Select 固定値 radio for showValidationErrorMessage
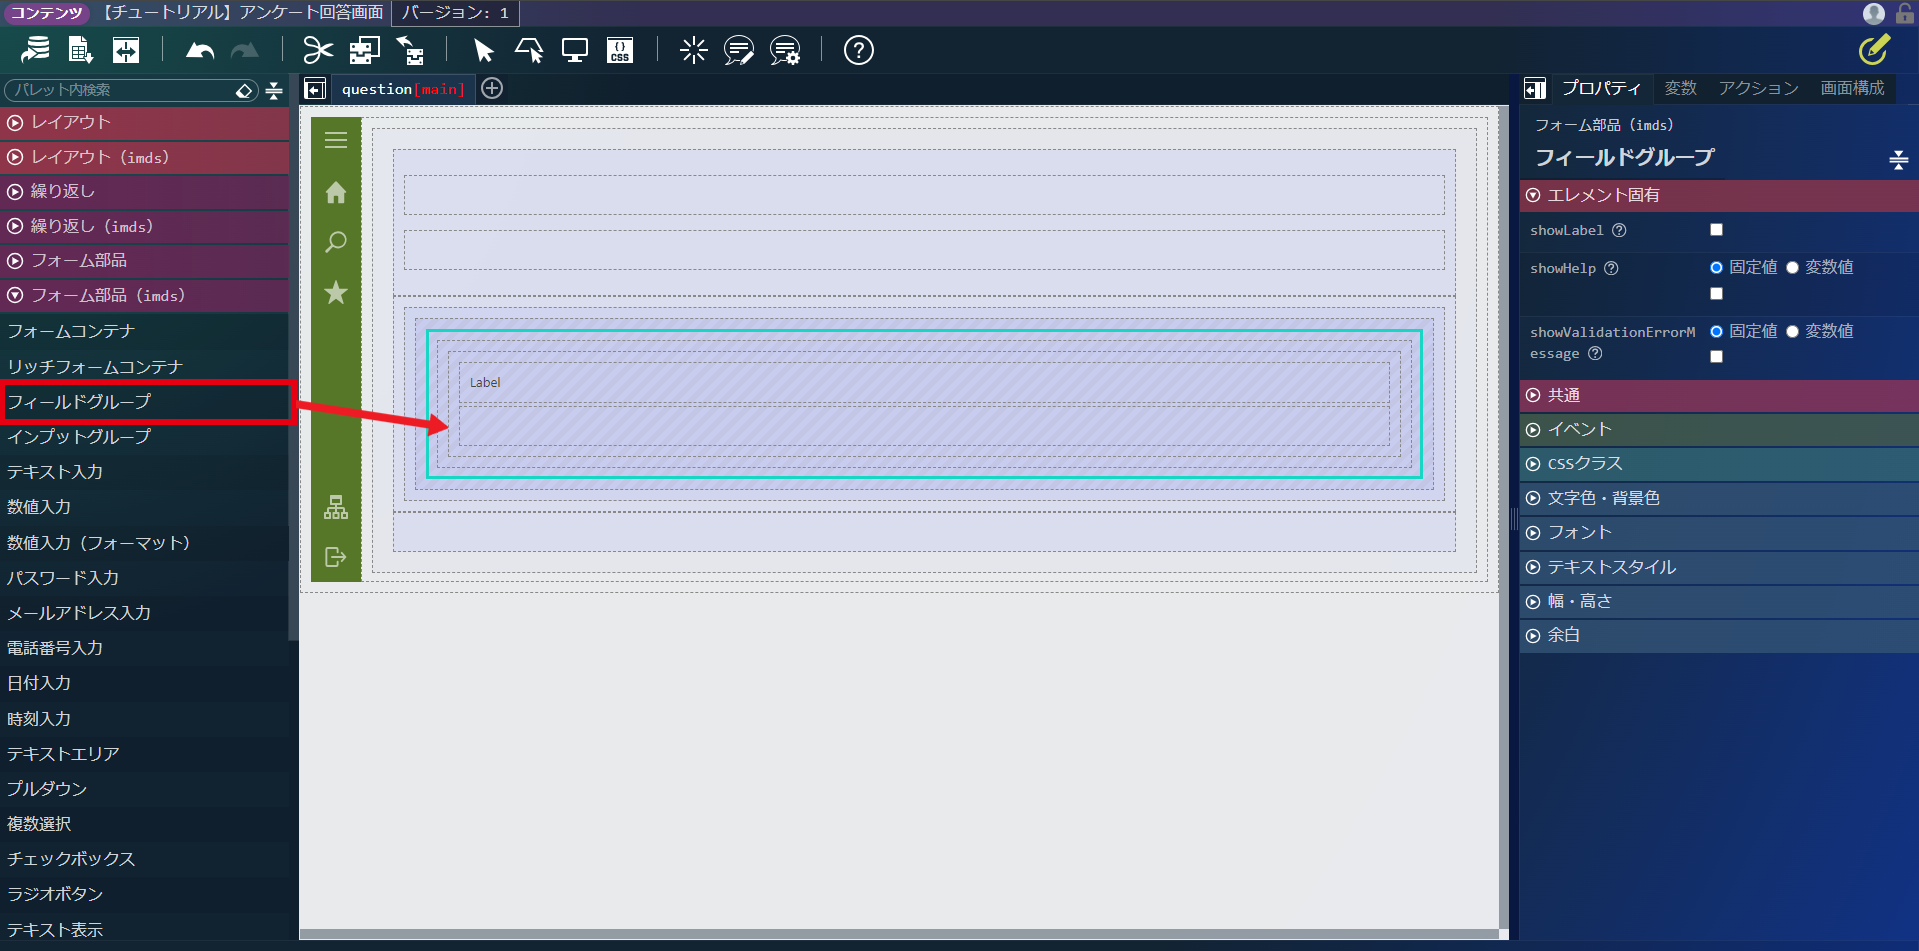Image resolution: width=1919 pixels, height=951 pixels. coord(1716,332)
